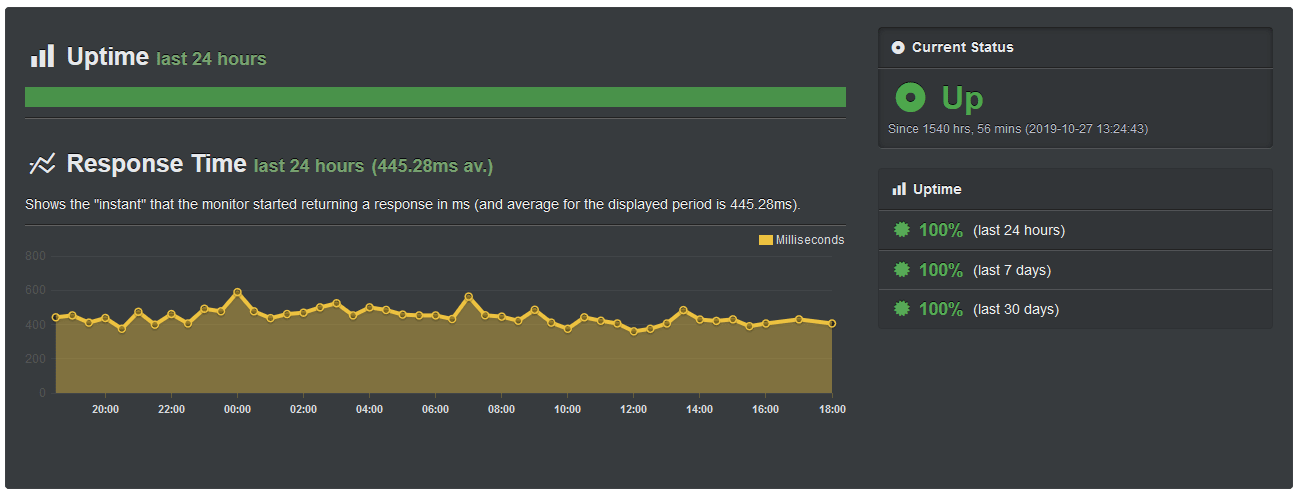
Task: Click the 10:00 x-axis label
Action: coord(567,409)
